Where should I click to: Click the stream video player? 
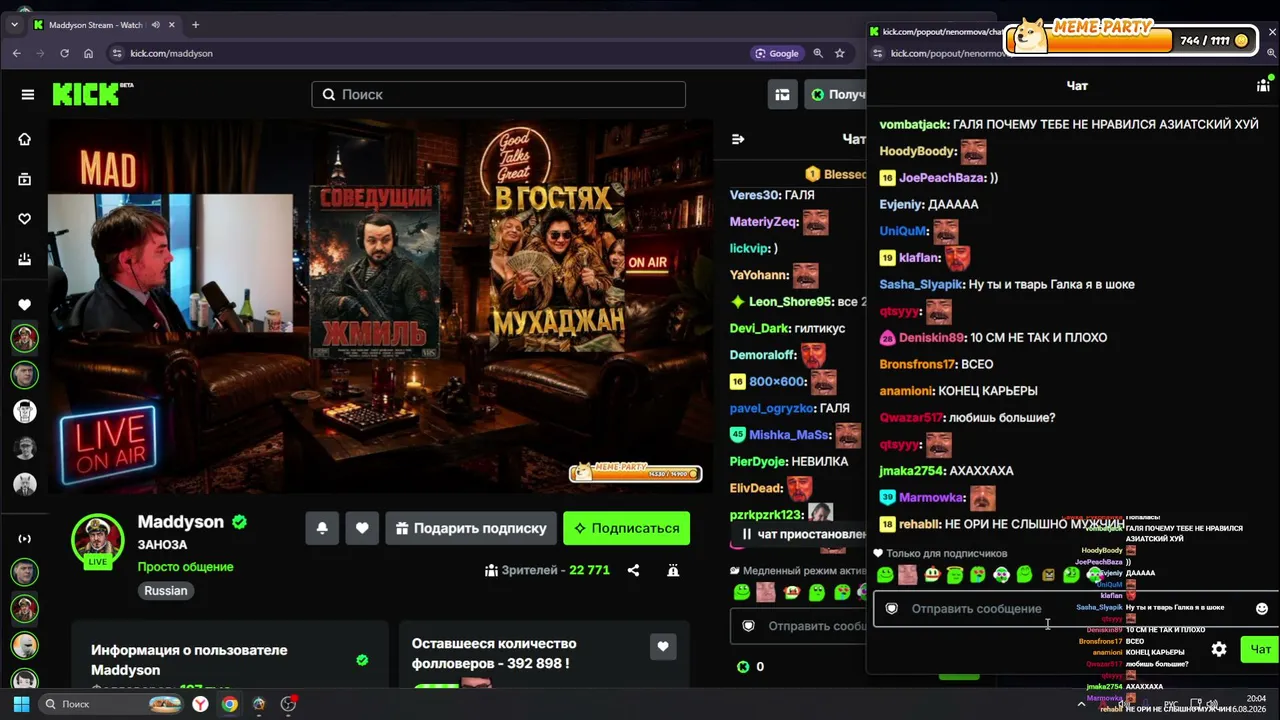(x=380, y=305)
